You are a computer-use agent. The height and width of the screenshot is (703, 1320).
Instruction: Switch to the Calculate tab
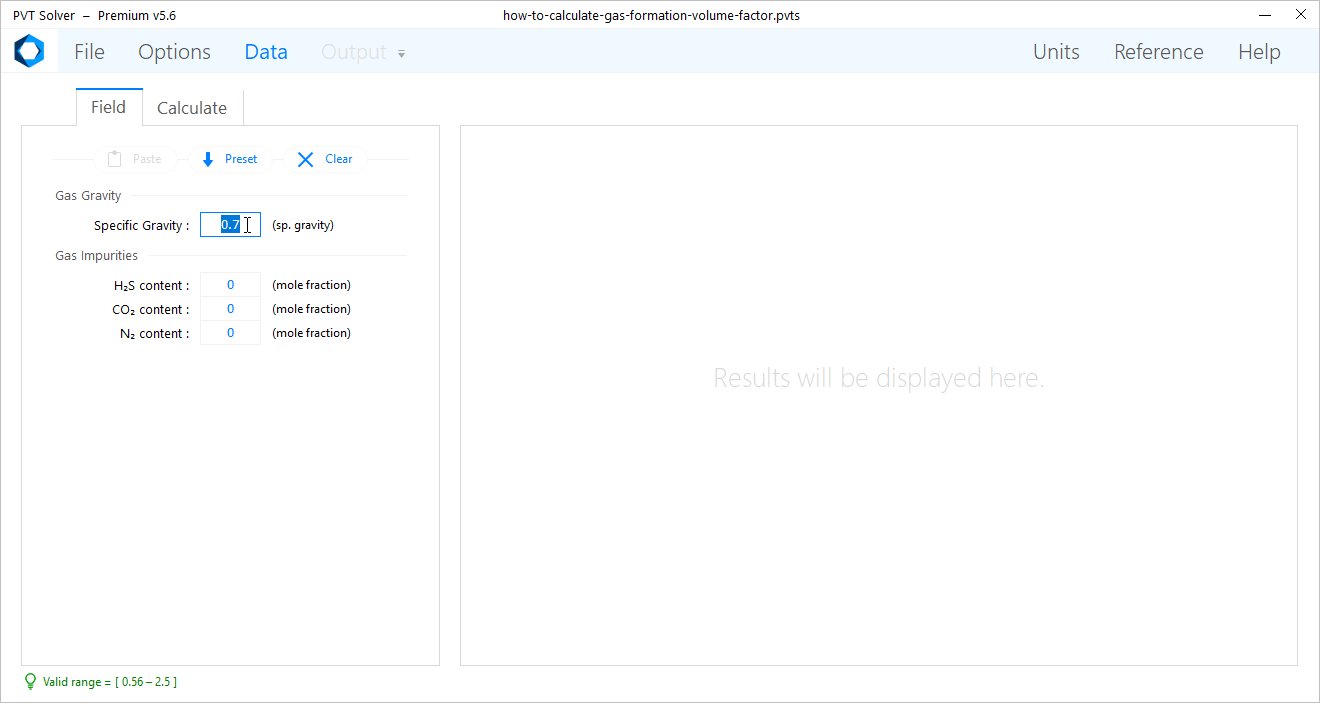[192, 108]
